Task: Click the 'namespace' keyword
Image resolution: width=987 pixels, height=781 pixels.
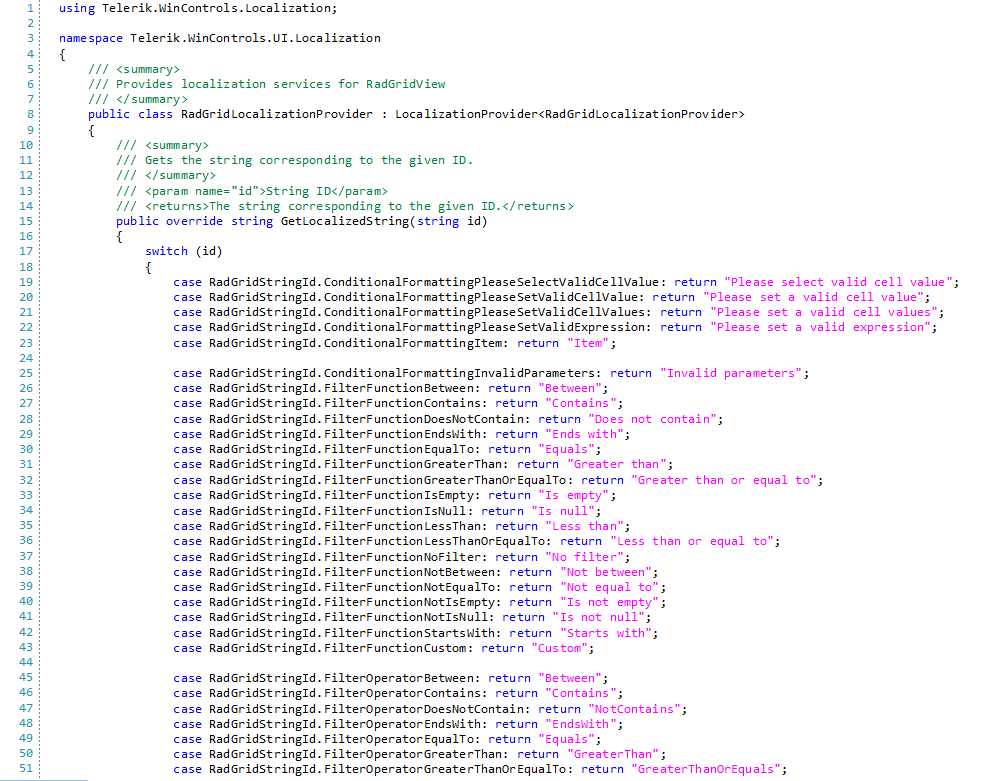Action: 91,38
